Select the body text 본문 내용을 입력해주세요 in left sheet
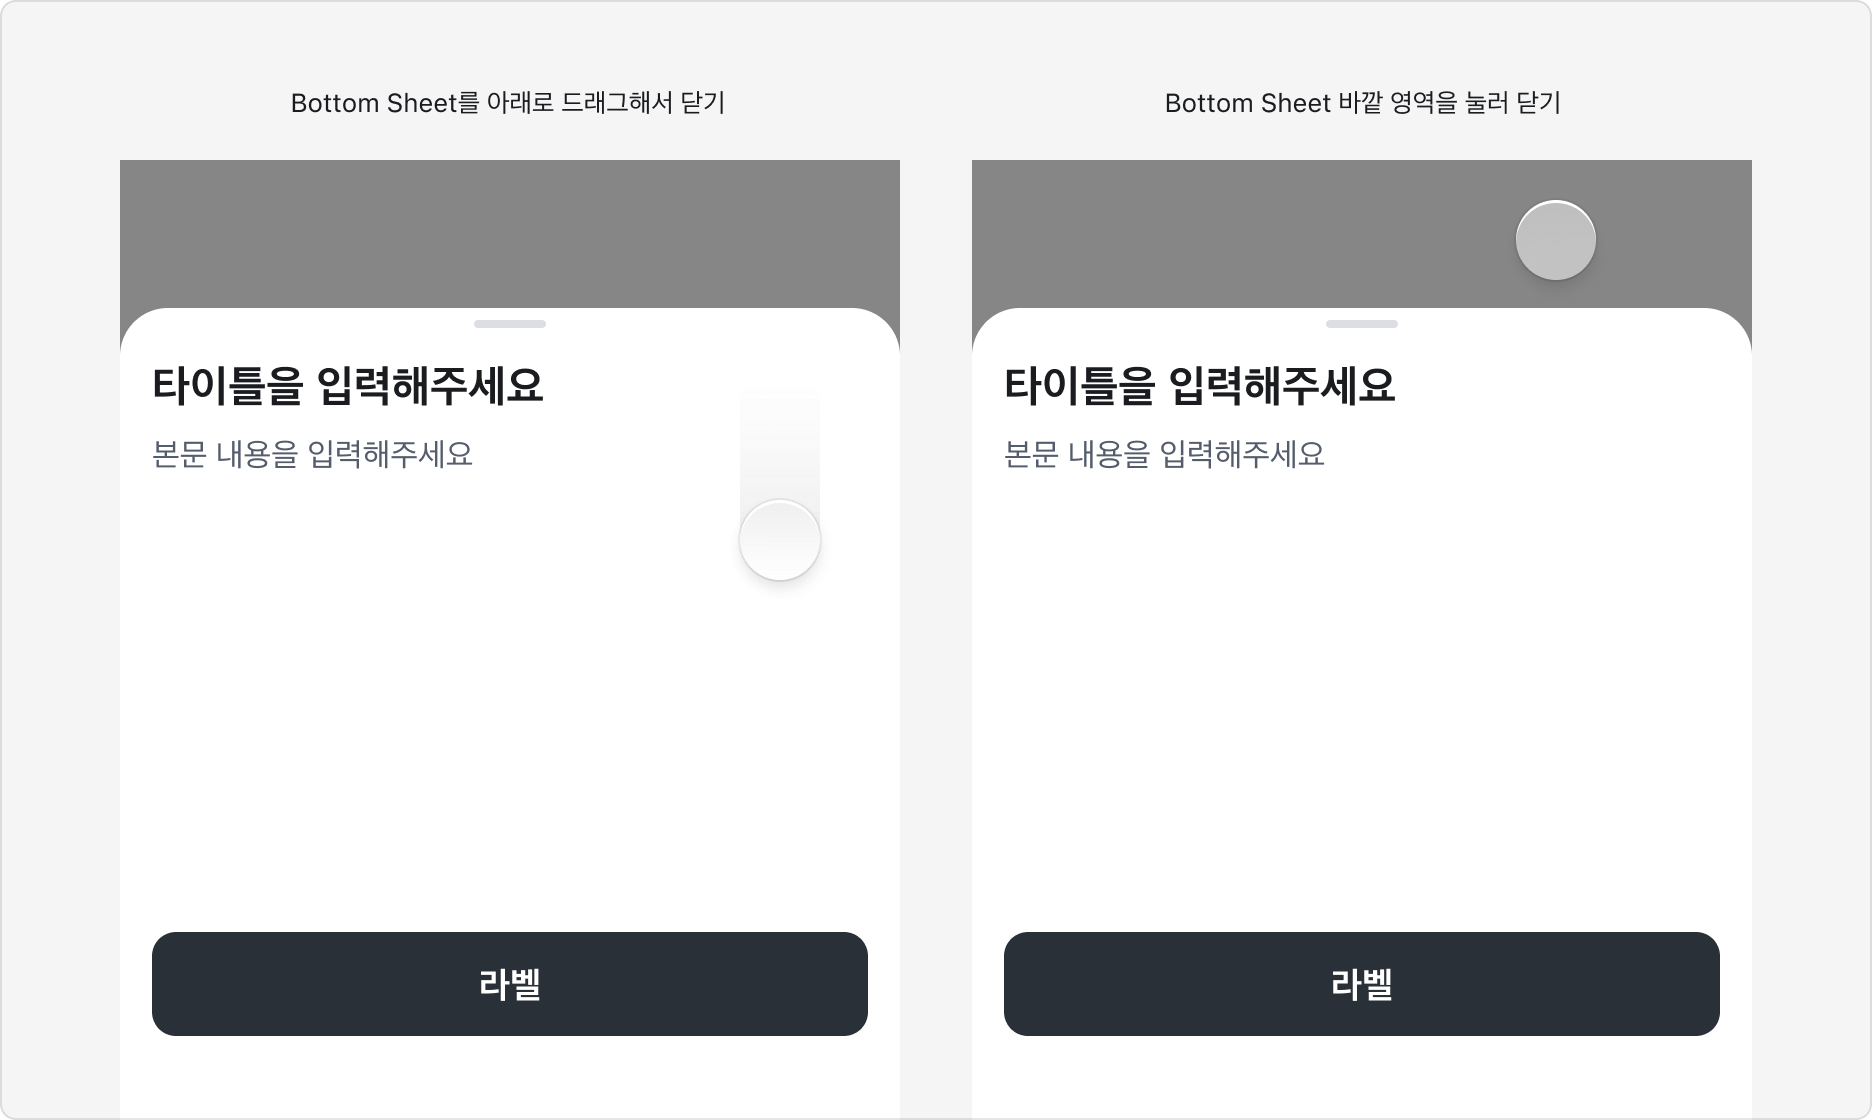 point(312,455)
